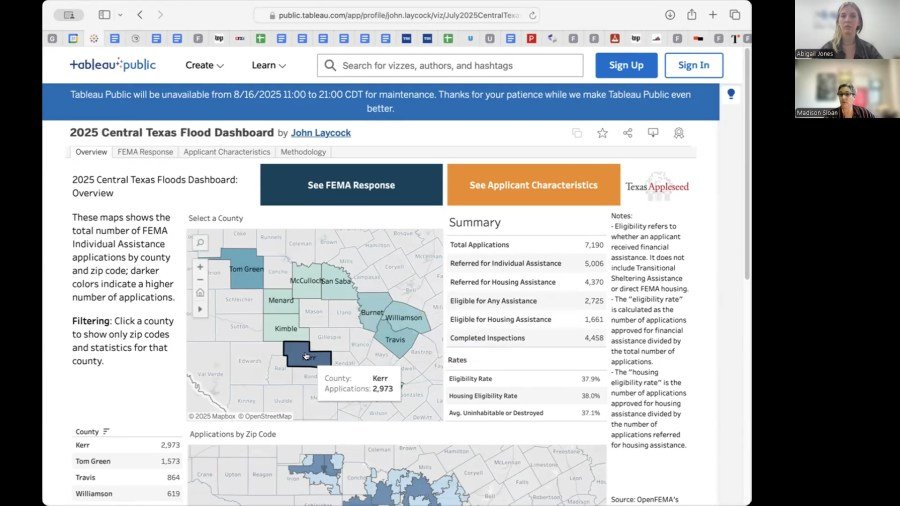
Task: Click the download icon in viz toolbar
Action: point(653,133)
